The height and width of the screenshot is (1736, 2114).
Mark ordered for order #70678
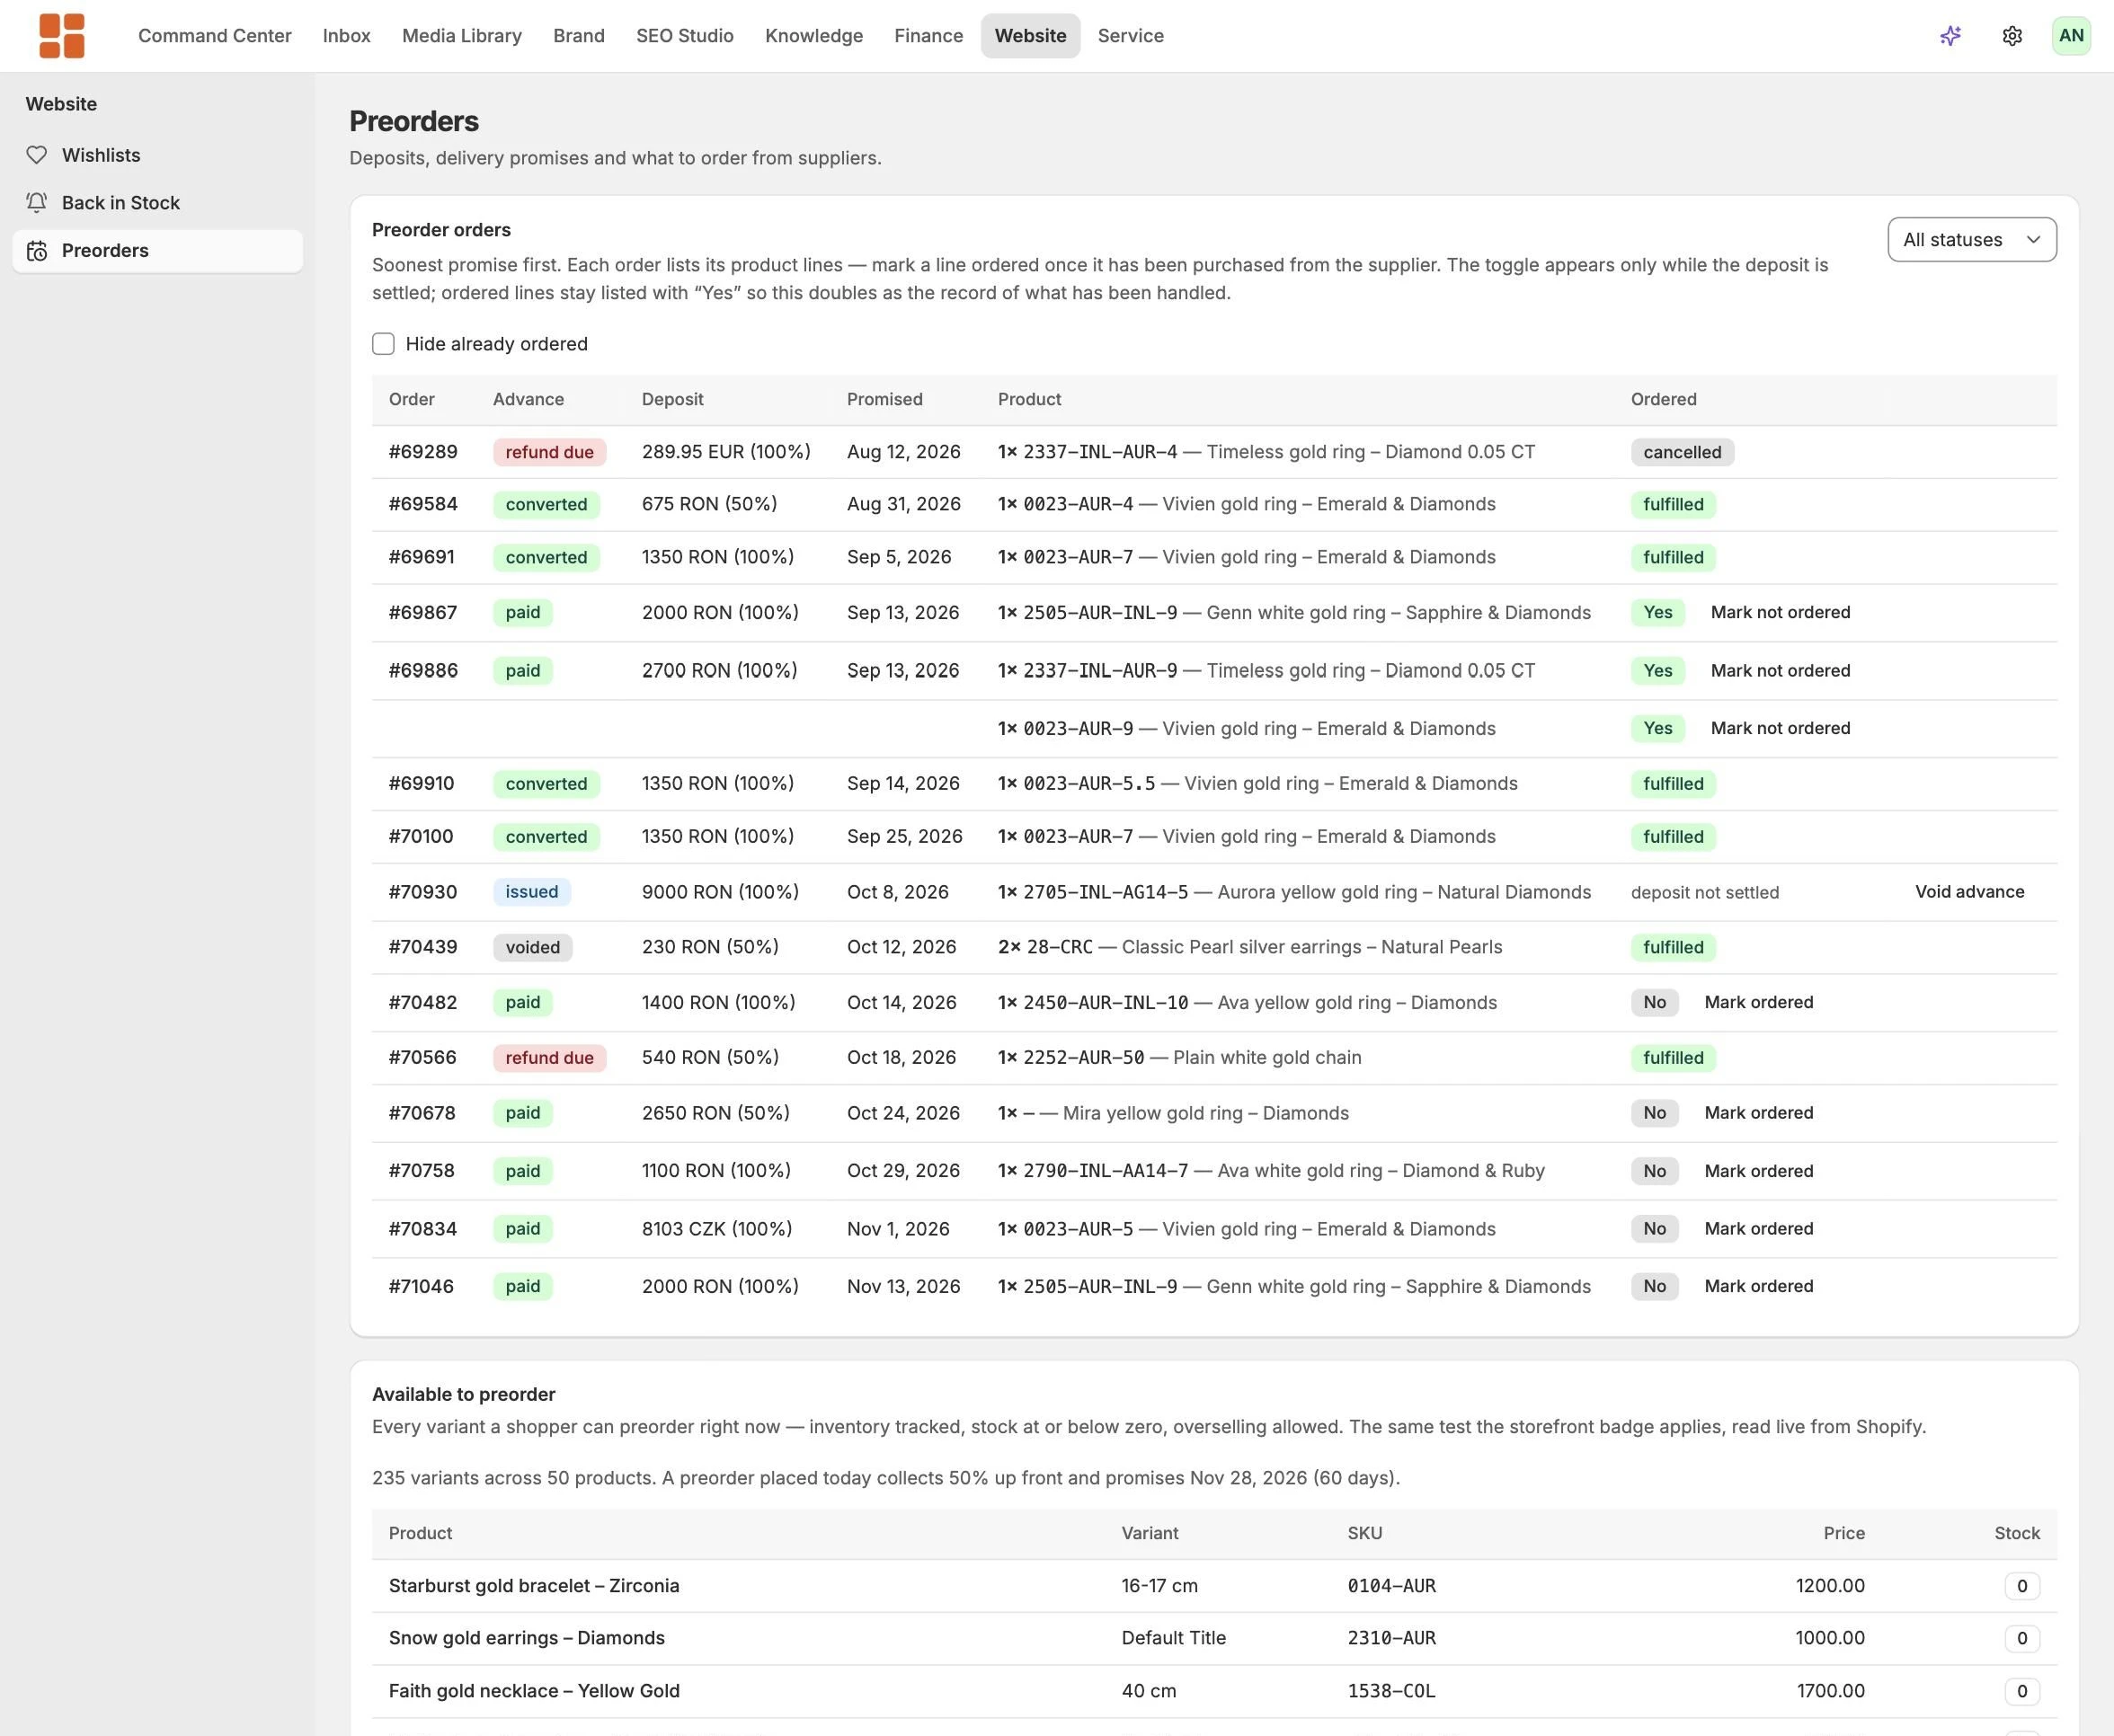1758,1113
